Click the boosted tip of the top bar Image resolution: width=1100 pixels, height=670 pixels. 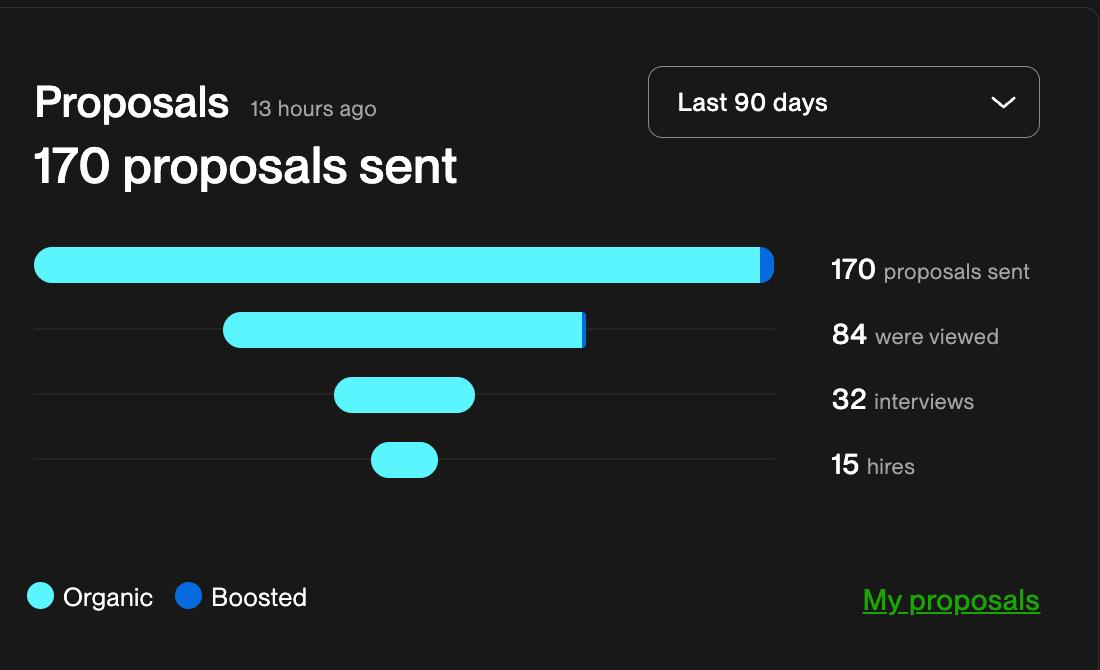[x=768, y=264]
